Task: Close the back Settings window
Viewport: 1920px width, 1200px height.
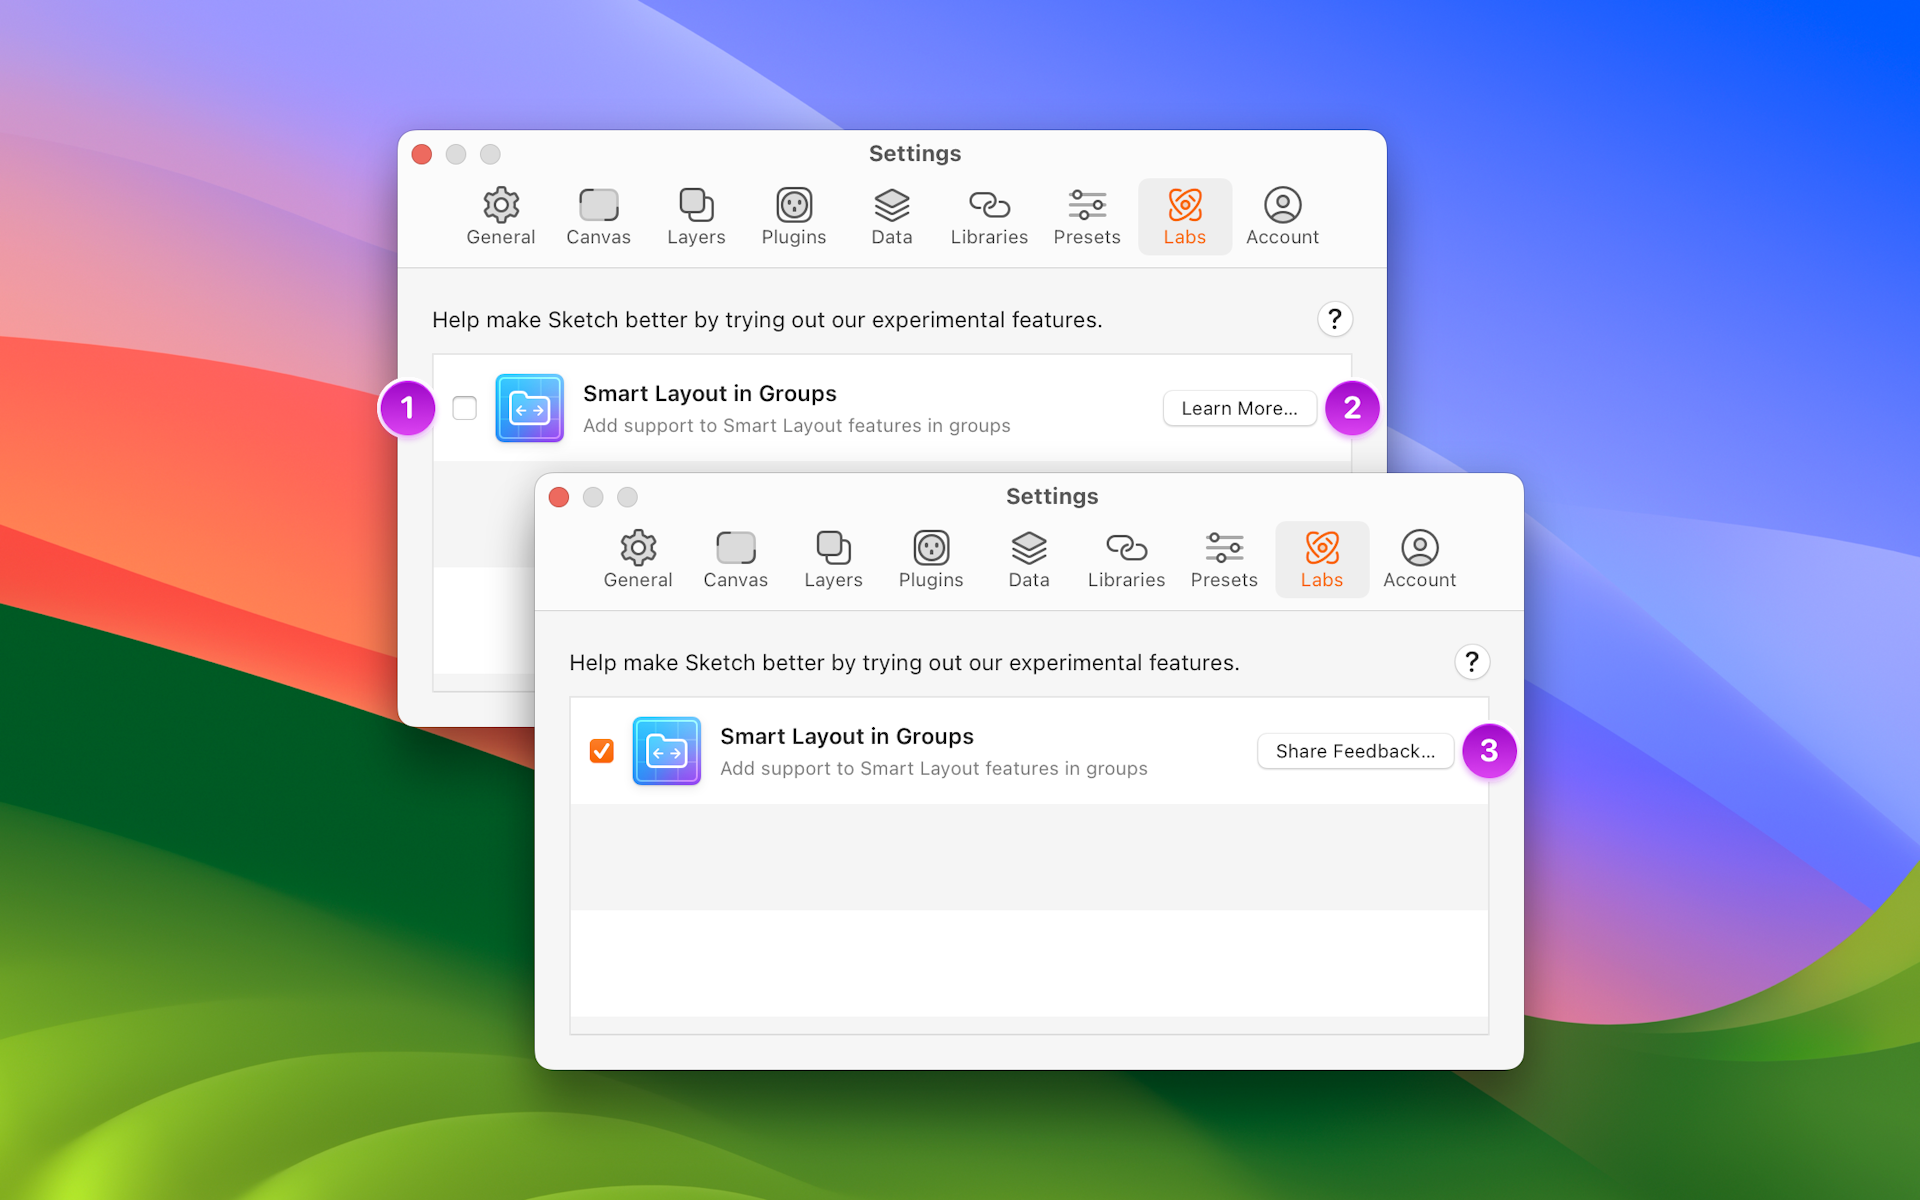Action: pos(422,154)
